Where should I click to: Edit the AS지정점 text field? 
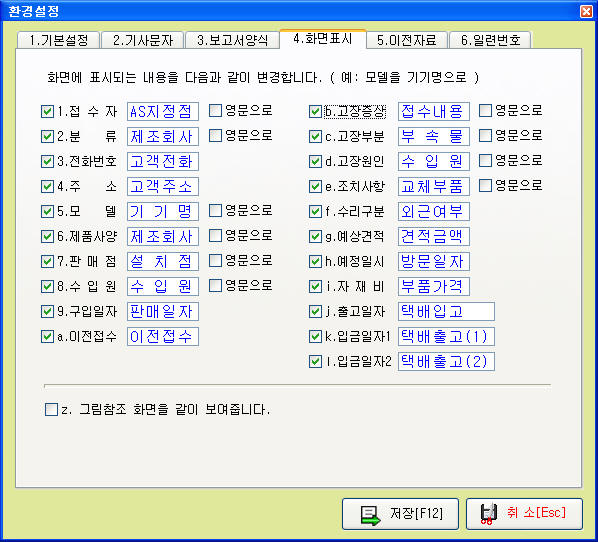point(163,111)
